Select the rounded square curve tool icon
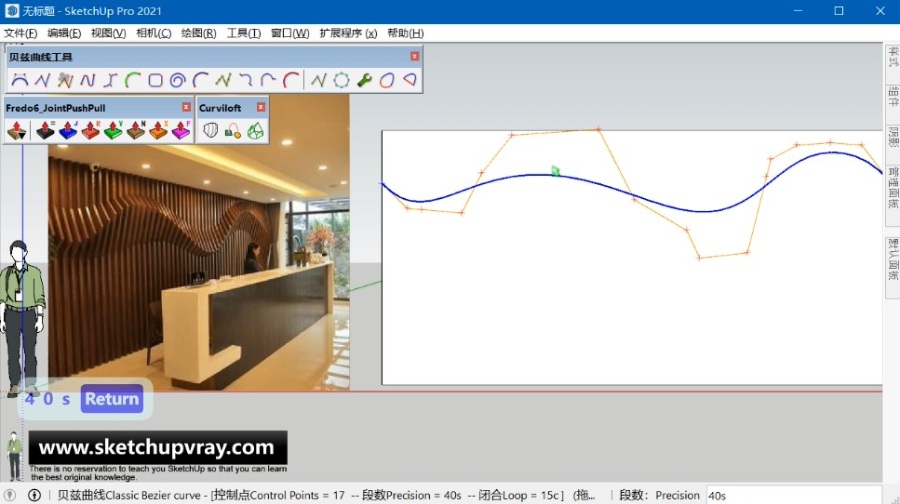 [x=155, y=80]
